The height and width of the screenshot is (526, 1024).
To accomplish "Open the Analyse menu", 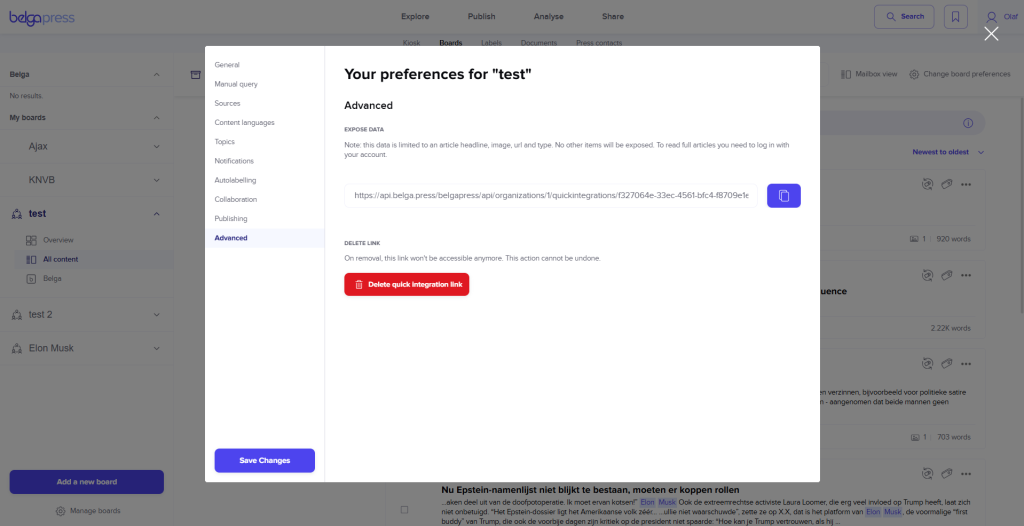I will pyautogui.click(x=549, y=16).
